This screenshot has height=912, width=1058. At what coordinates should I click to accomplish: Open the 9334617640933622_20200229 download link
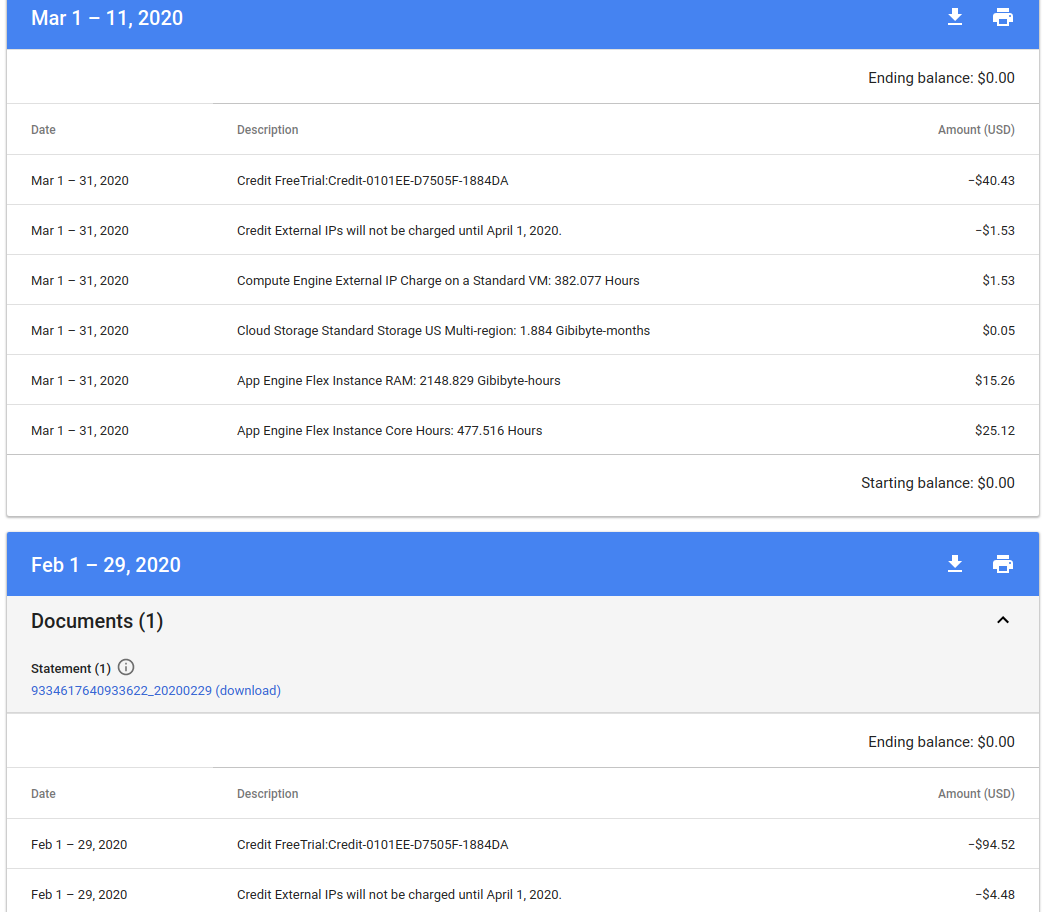(x=155, y=690)
